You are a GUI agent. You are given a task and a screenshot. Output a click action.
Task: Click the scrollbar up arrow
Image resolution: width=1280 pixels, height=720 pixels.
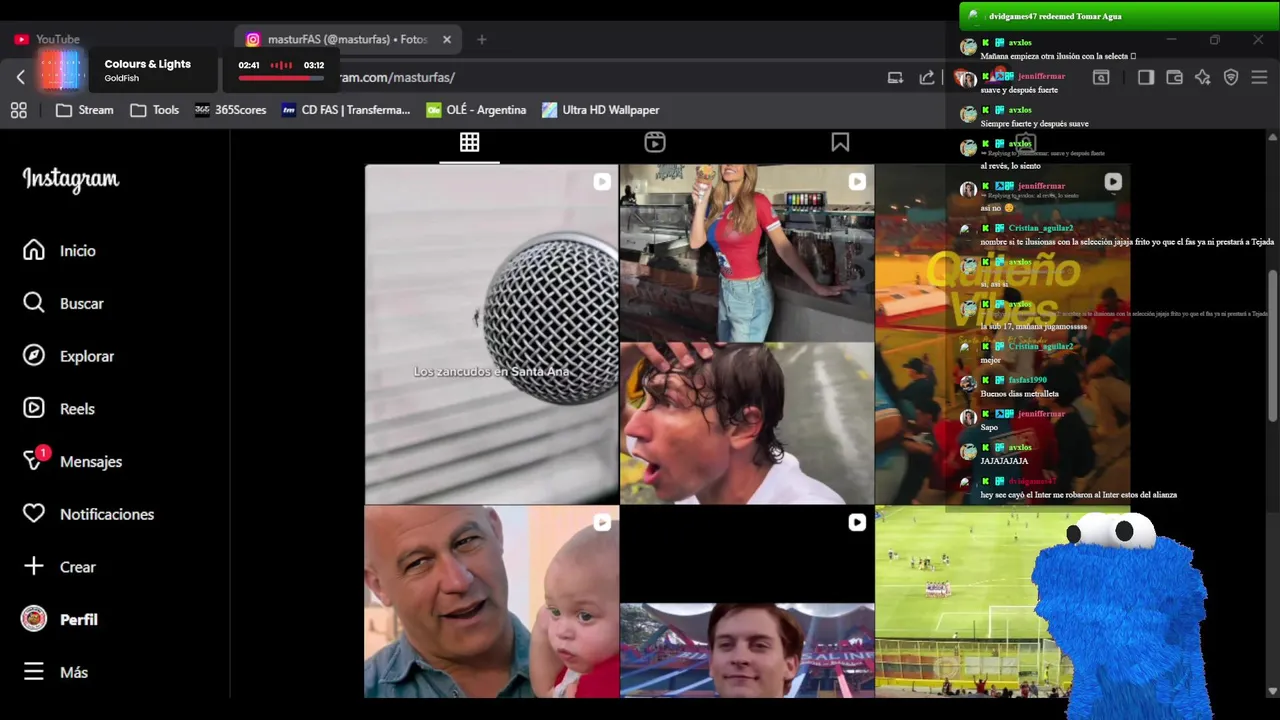[1273, 136]
